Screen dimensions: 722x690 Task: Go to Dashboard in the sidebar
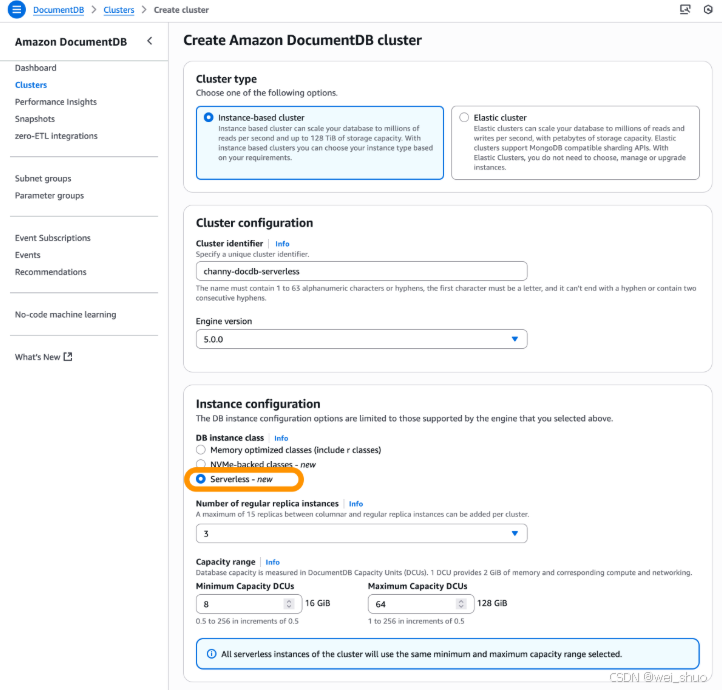coord(35,68)
